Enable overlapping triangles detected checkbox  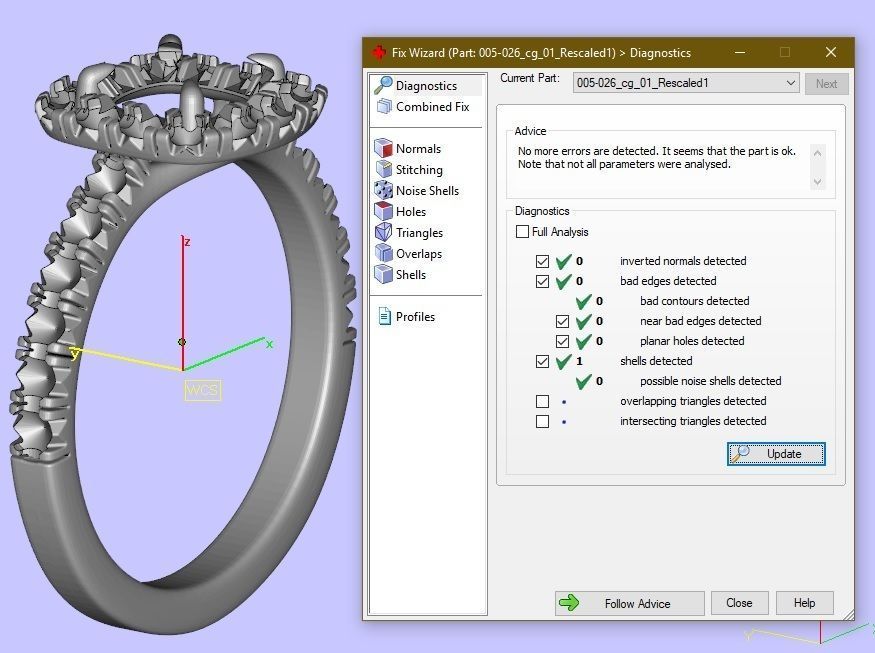click(x=542, y=401)
